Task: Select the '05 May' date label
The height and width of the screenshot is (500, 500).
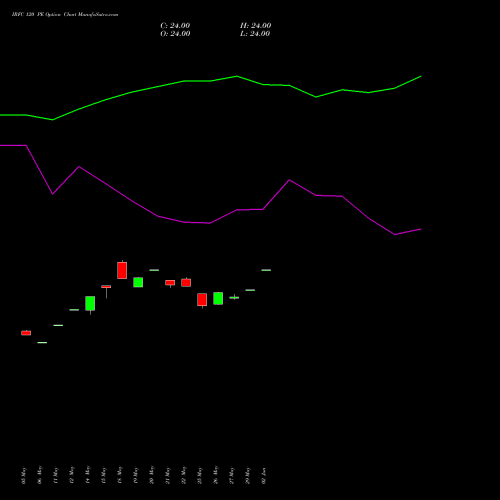Action: (x=24, y=476)
